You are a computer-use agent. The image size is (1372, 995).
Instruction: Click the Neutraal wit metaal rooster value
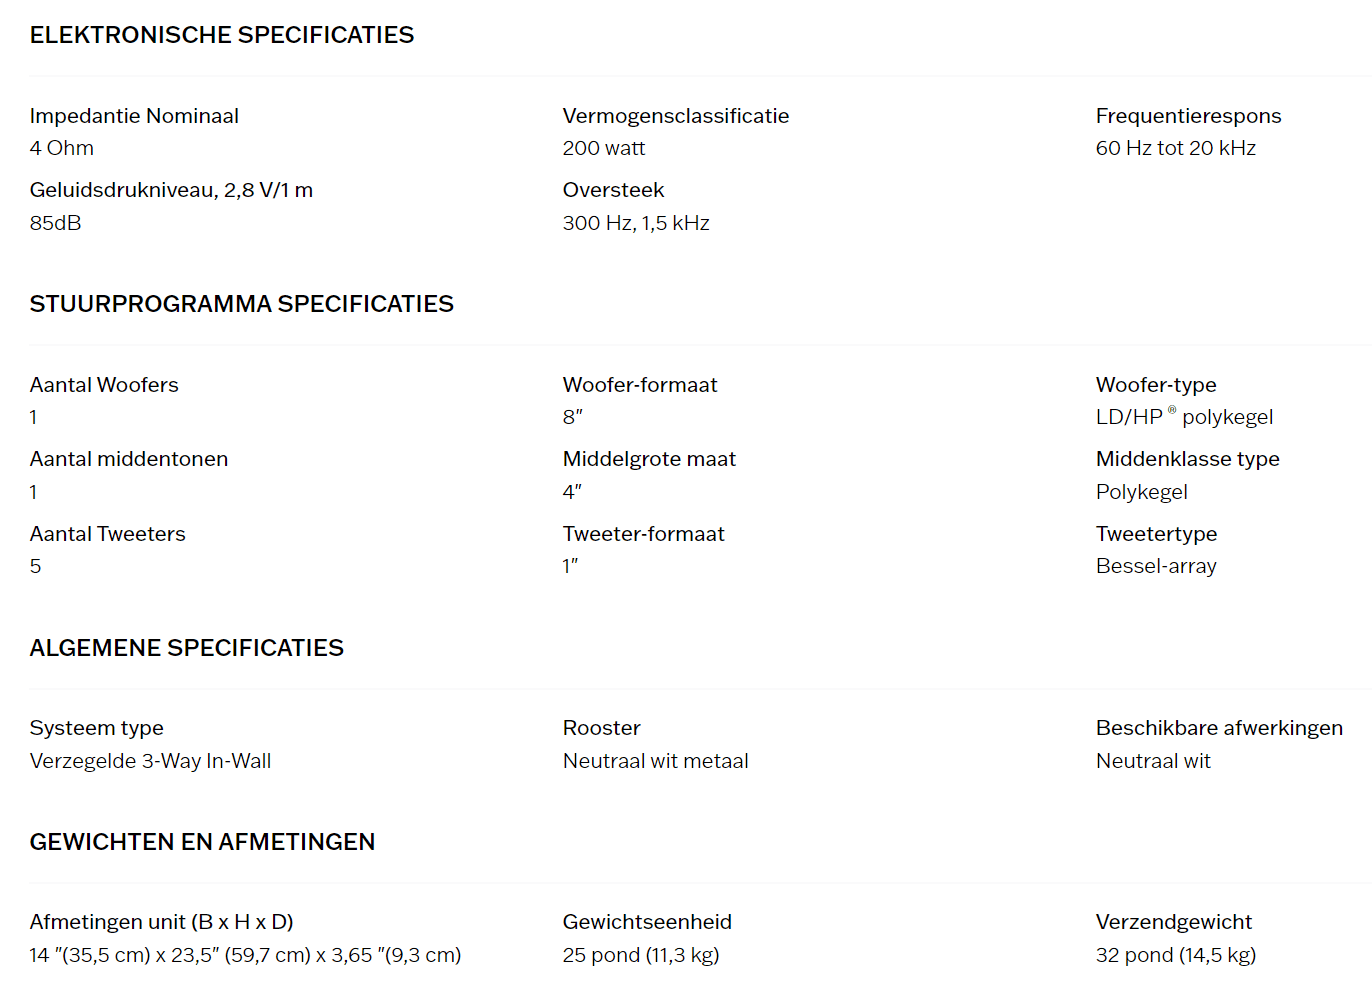(x=655, y=761)
